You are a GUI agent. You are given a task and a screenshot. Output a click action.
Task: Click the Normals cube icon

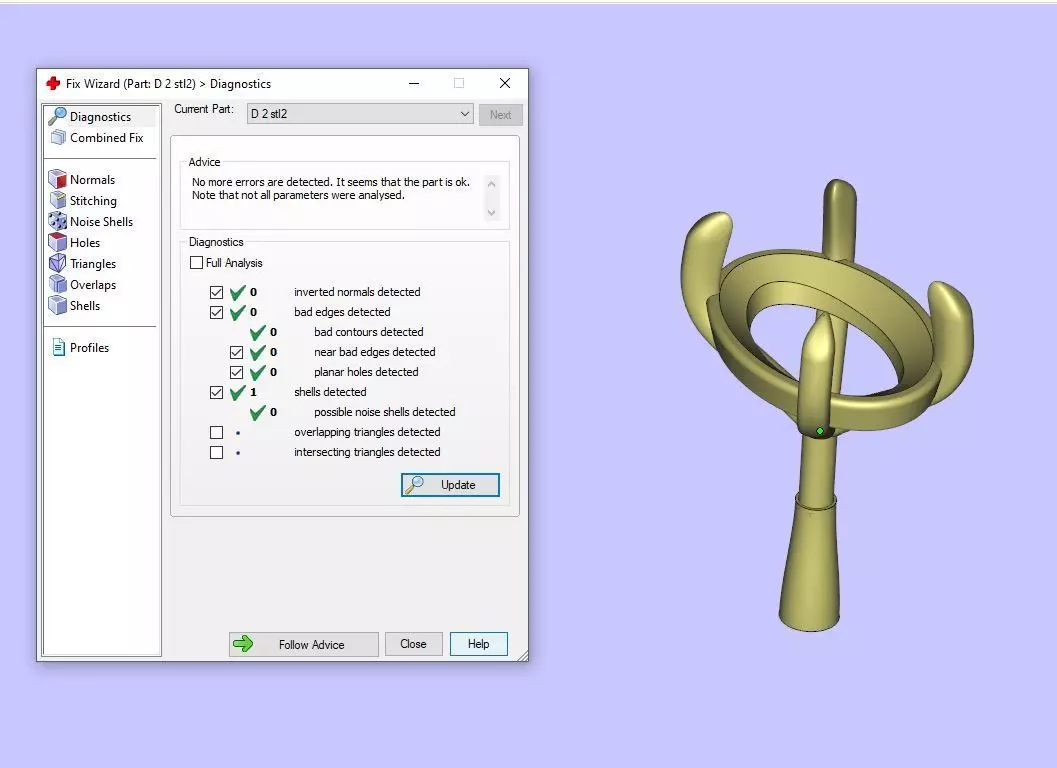pos(58,179)
